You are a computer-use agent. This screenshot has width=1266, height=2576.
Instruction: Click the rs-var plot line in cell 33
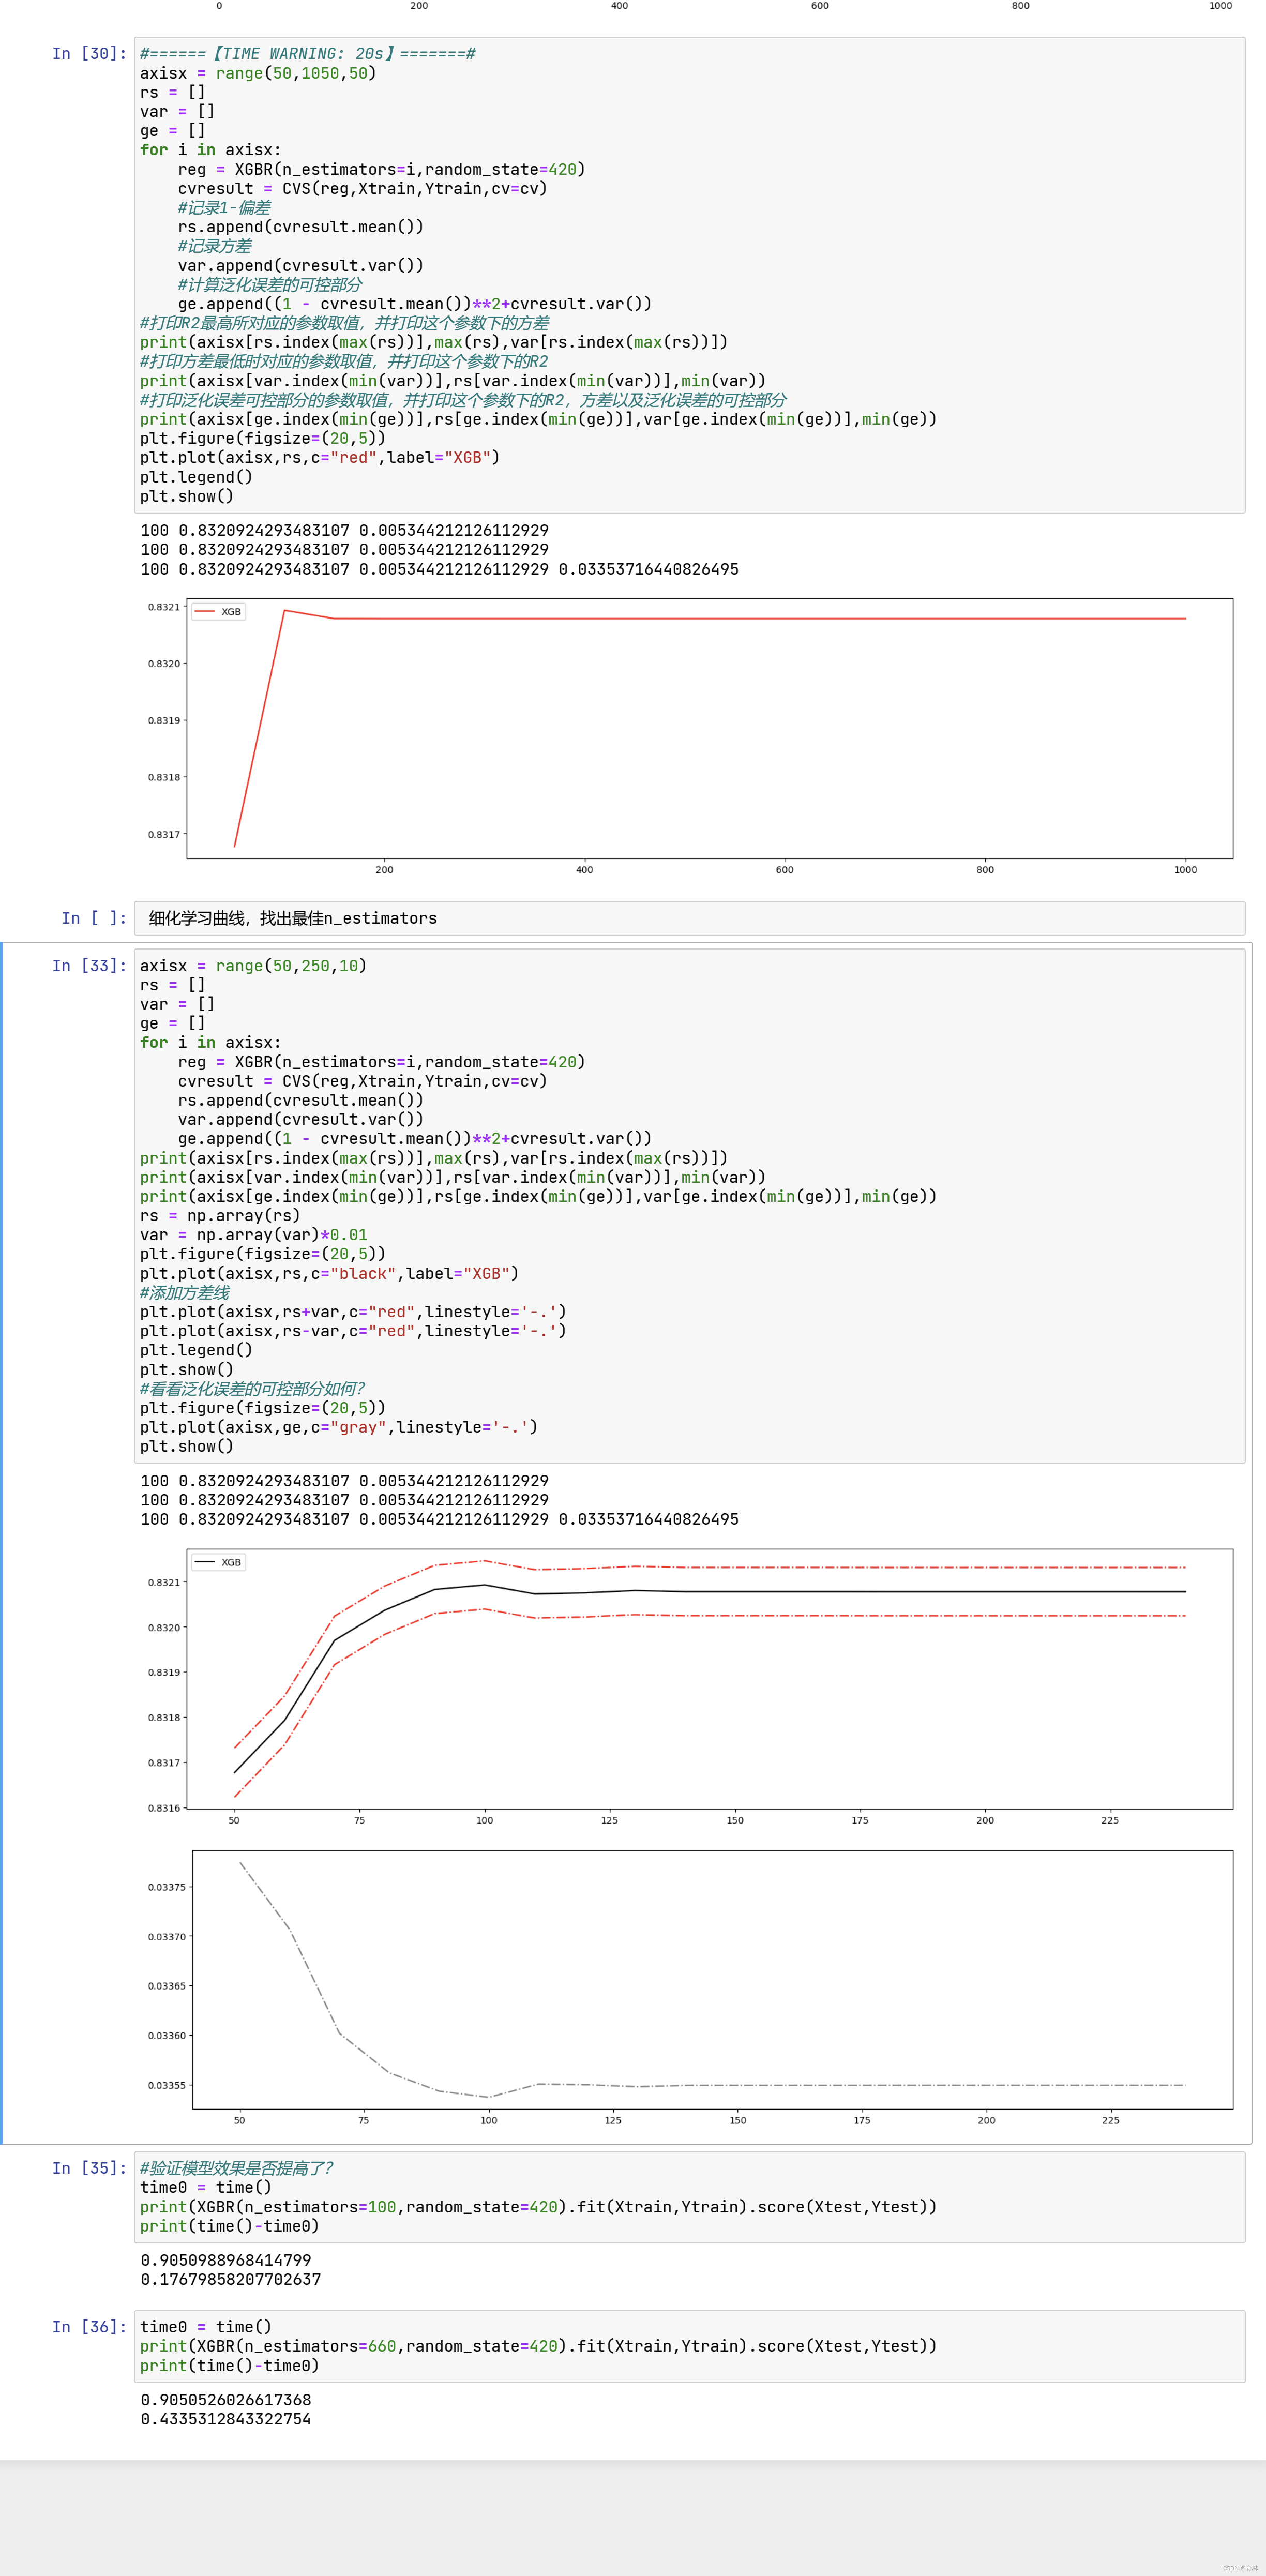pos(353,1331)
